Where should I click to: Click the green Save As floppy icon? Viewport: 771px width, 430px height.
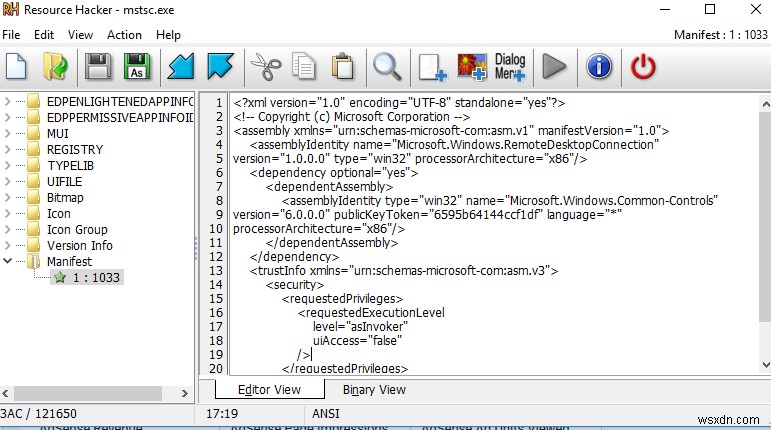pyautogui.click(x=137, y=66)
